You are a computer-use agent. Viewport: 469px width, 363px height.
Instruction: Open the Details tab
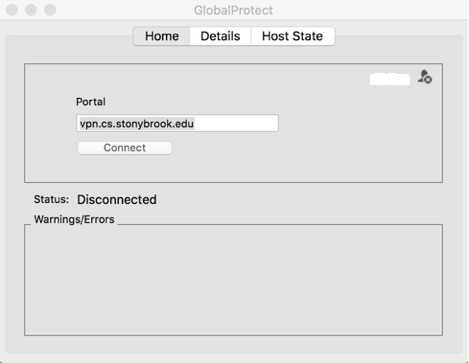220,36
